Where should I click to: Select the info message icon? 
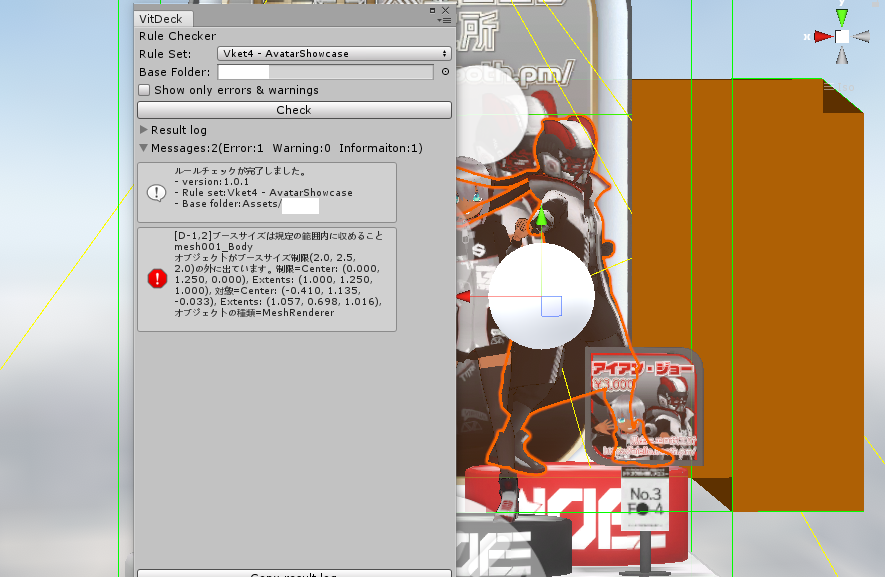tap(156, 193)
